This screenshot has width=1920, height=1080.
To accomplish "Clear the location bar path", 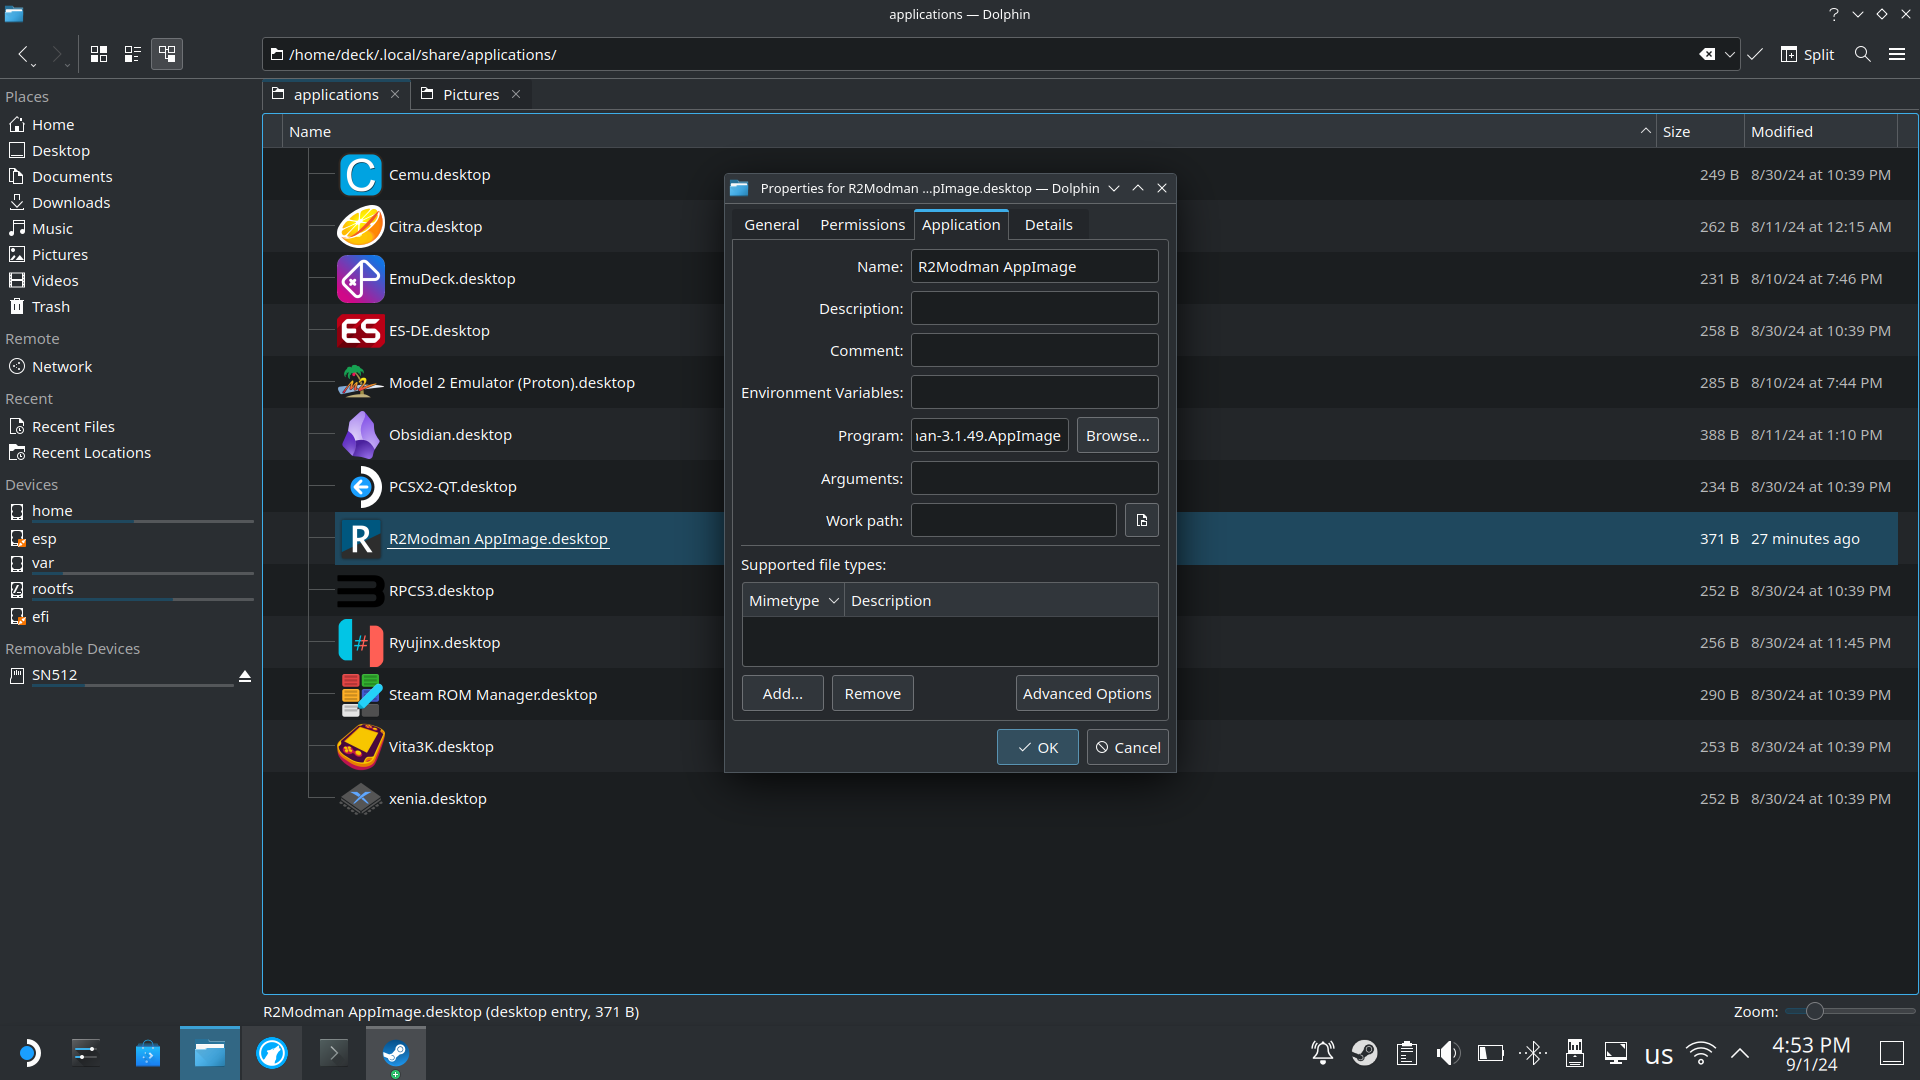I will pos(1707,54).
